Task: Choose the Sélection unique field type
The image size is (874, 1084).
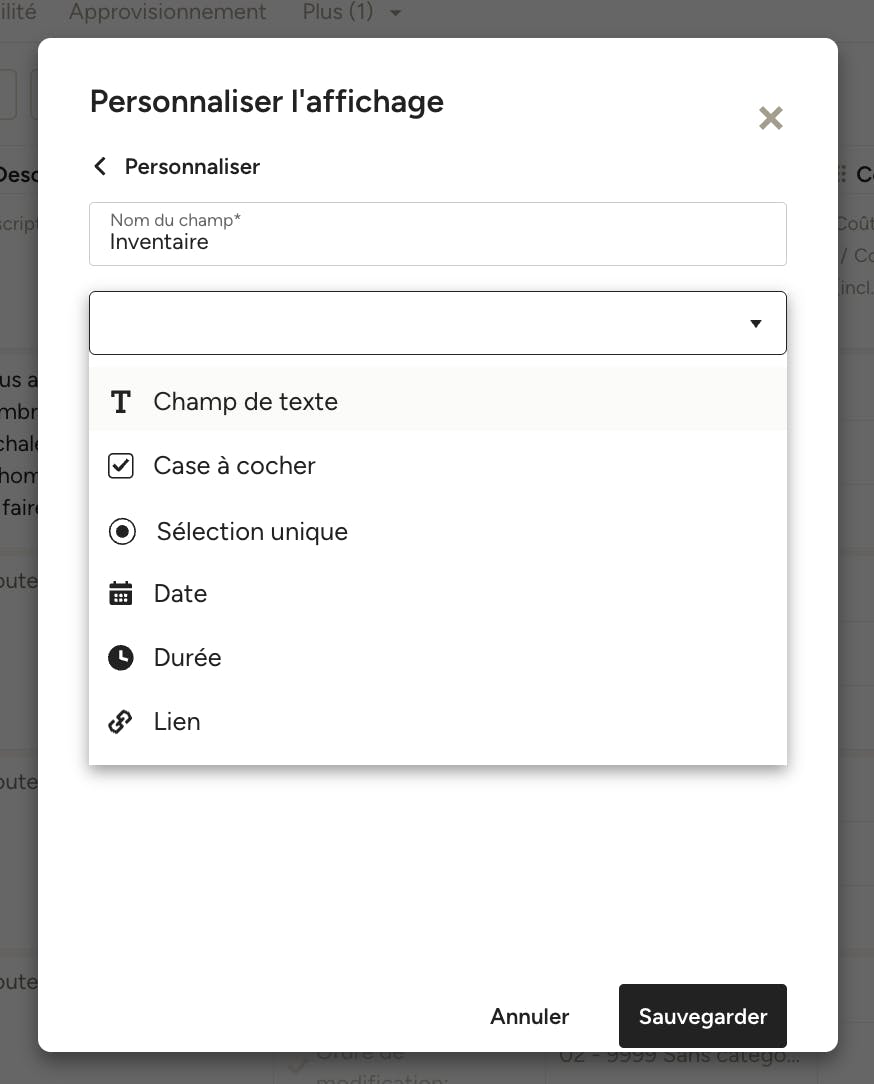Action: (x=438, y=532)
